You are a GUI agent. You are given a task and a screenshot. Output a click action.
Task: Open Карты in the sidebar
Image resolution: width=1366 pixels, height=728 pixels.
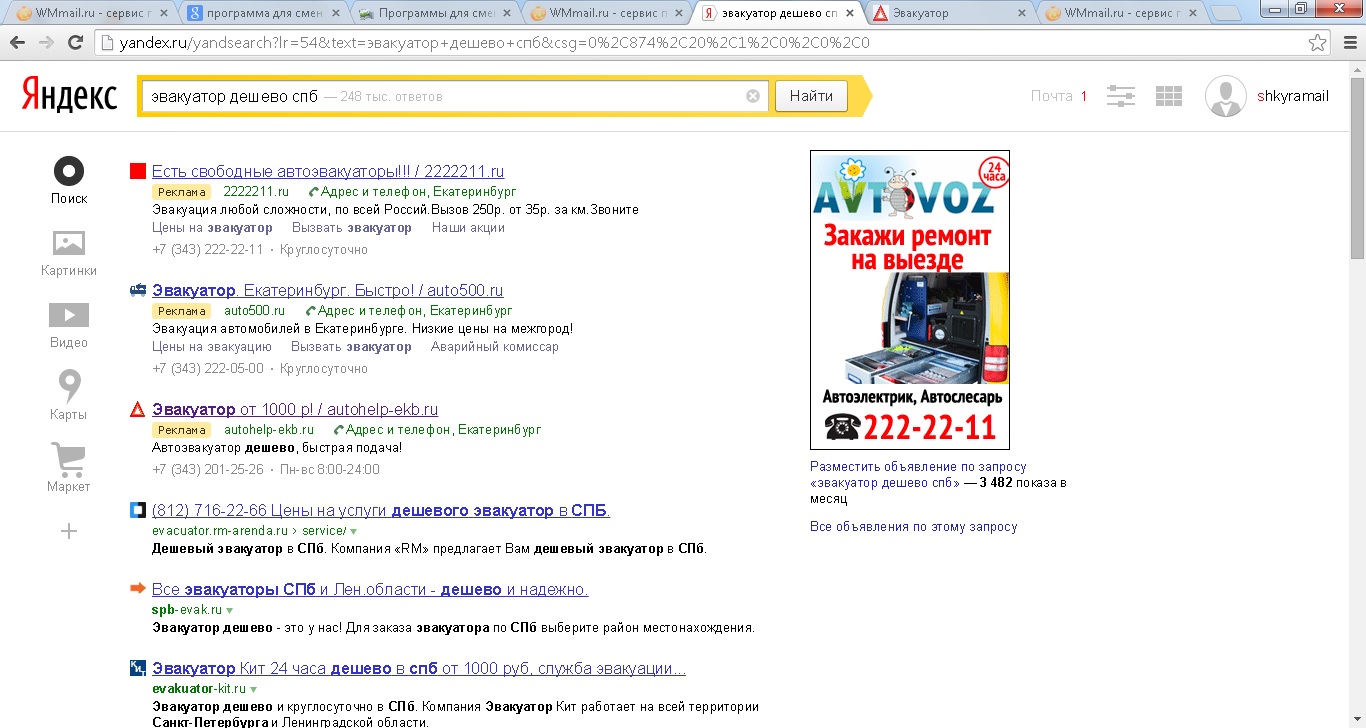click(69, 386)
